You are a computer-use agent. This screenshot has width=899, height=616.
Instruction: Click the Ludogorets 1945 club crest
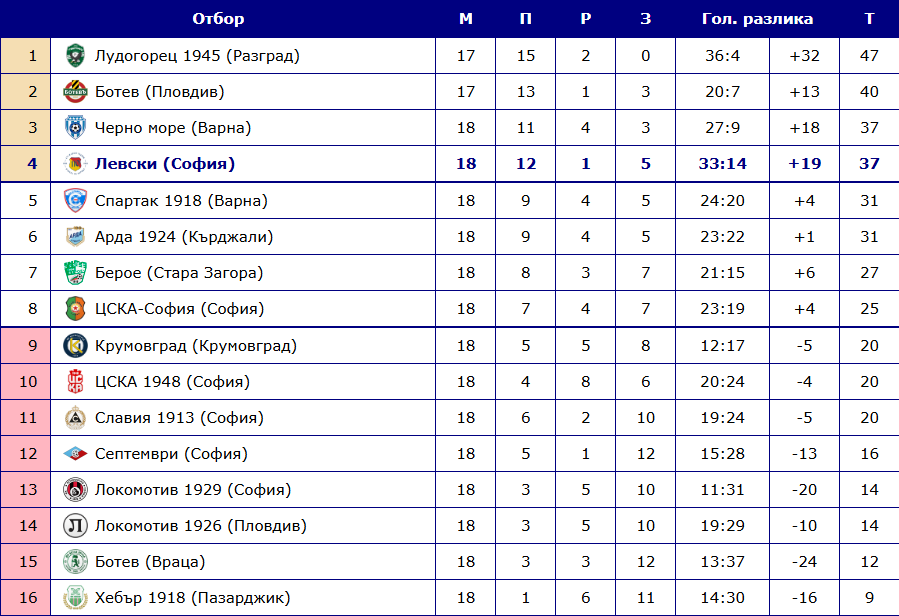tap(75, 56)
